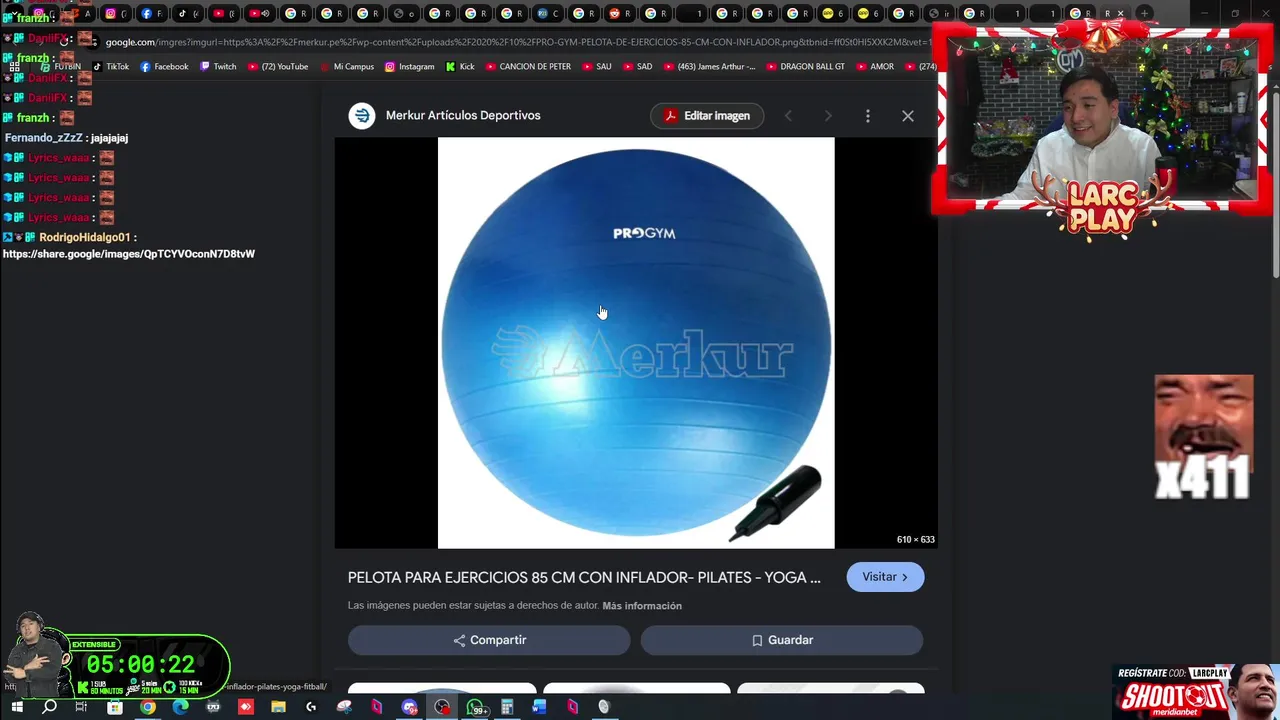Click the Compartir button
The height and width of the screenshot is (720, 1280).
(489, 640)
